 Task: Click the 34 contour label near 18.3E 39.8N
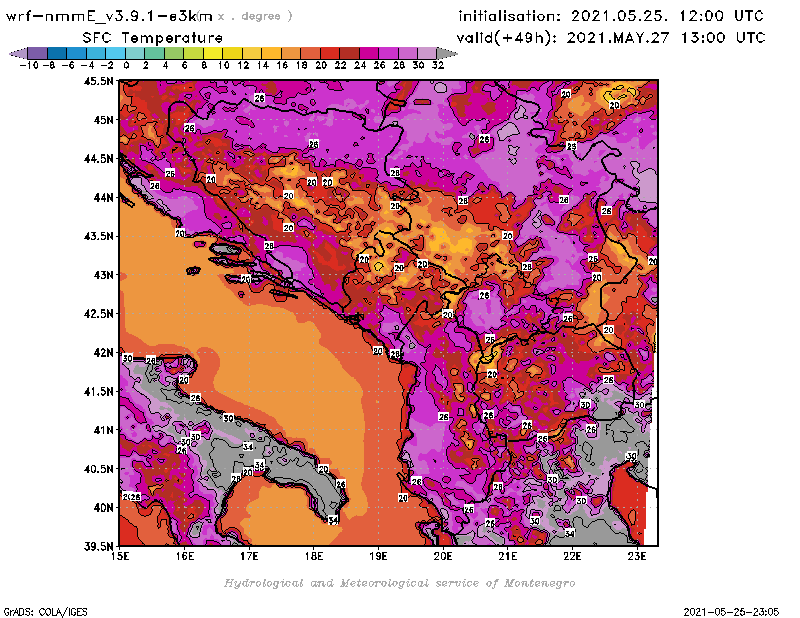tap(333, 520)
